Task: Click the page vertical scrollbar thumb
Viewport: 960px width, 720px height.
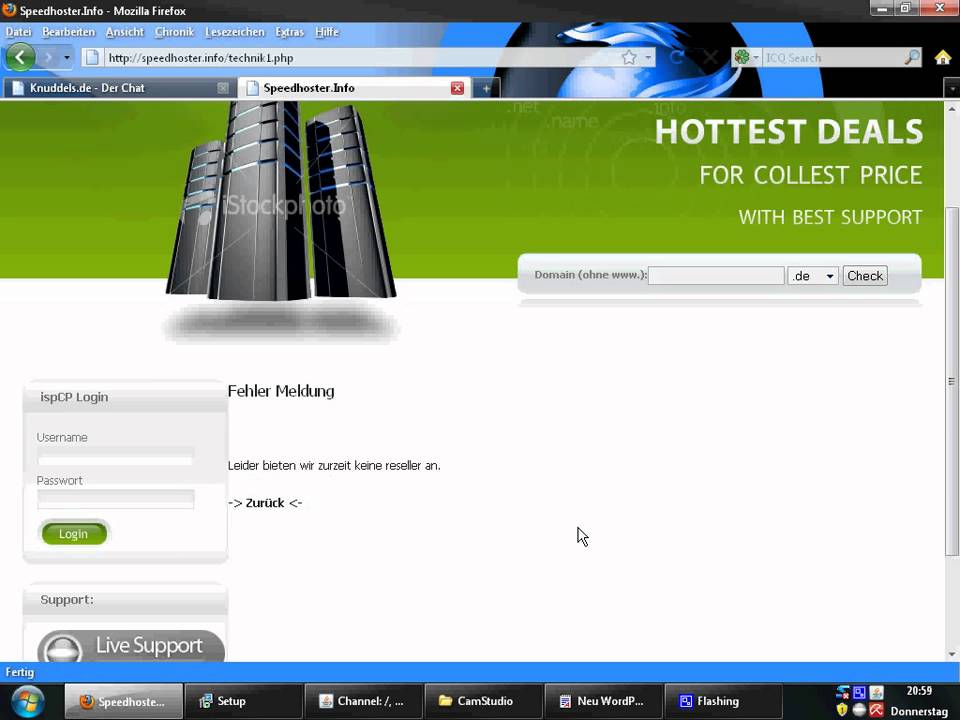Action: (952, 381)
